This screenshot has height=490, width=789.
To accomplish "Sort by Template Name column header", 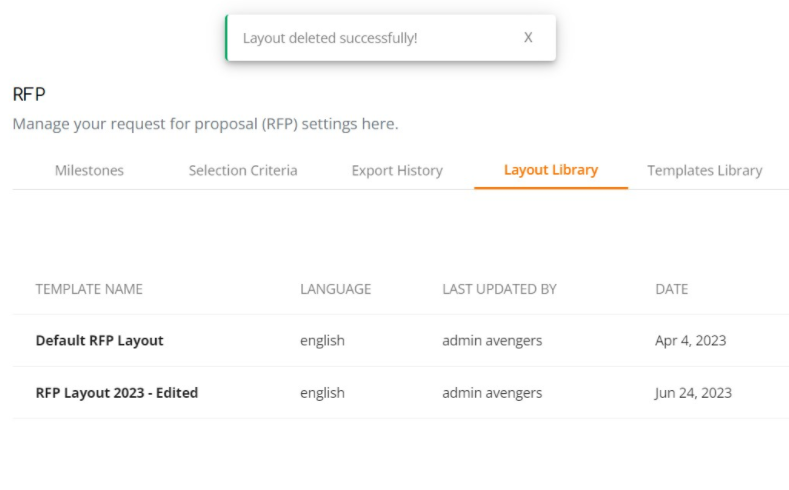I will (89, 289).
